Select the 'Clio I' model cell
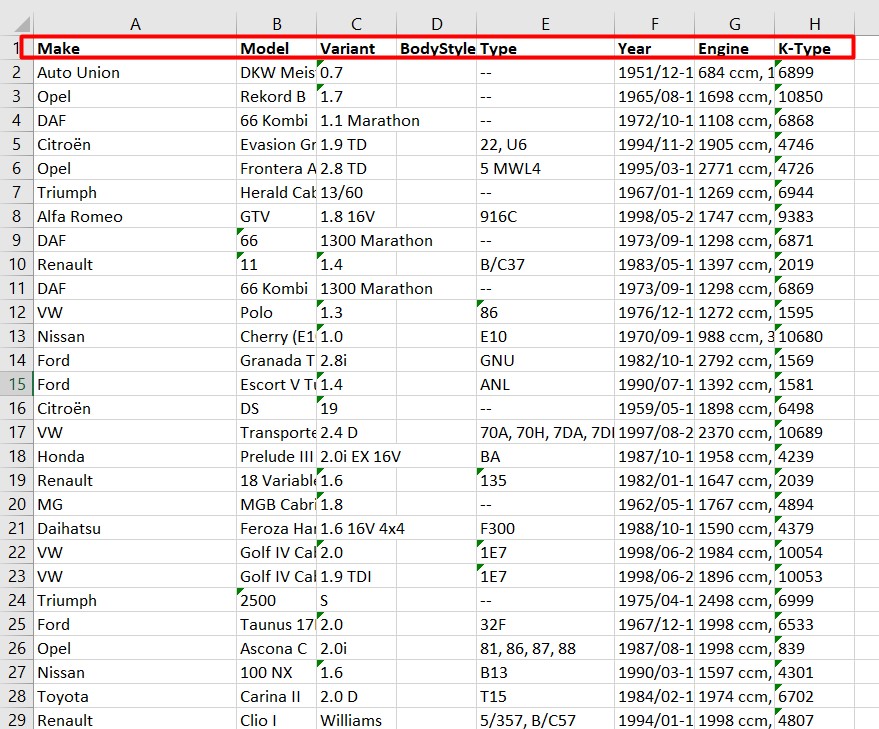The height and width of the screenshot is (729, 879). (276, 719)
